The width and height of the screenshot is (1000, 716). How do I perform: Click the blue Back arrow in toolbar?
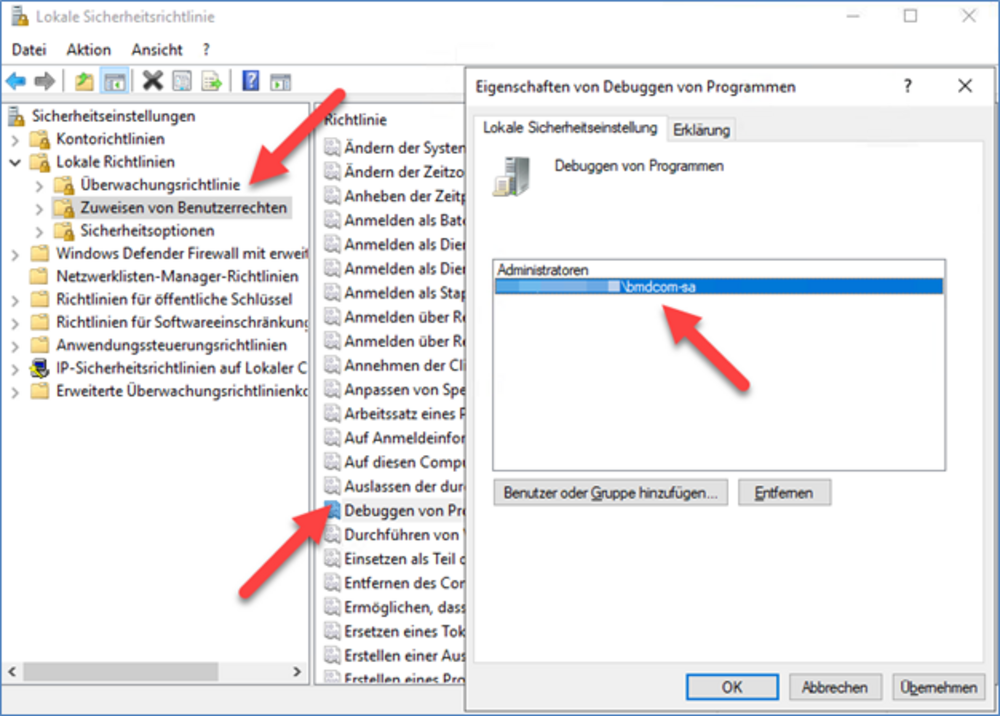point(16,81)
